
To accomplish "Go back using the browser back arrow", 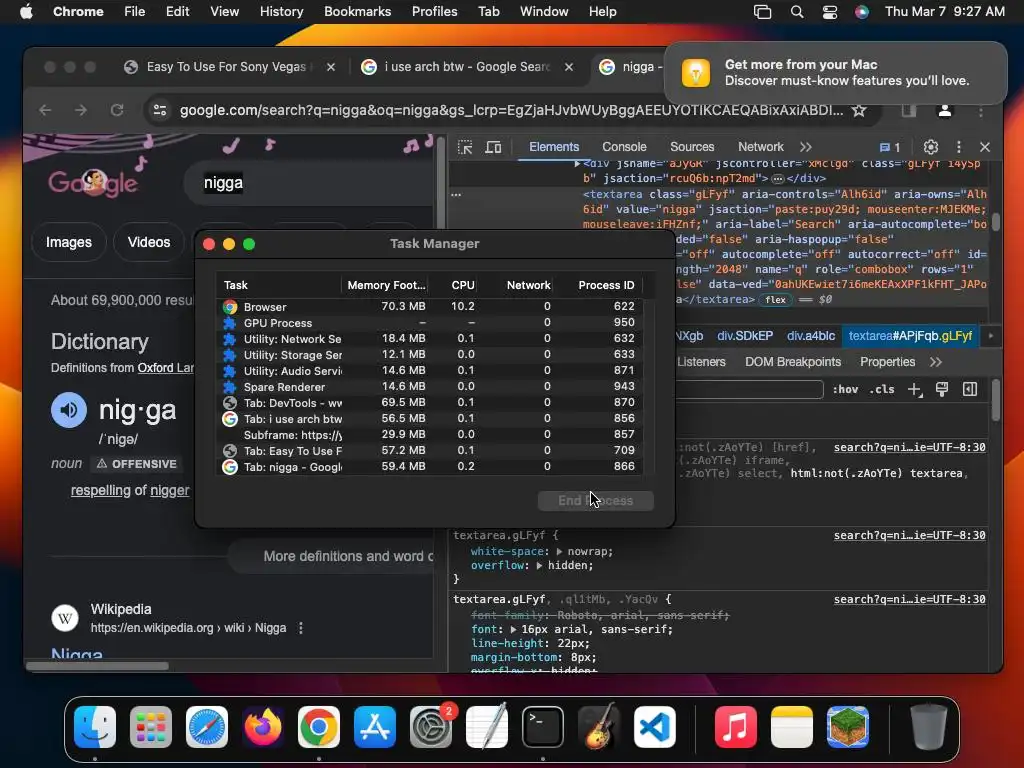I will click(x=45, y=110).
